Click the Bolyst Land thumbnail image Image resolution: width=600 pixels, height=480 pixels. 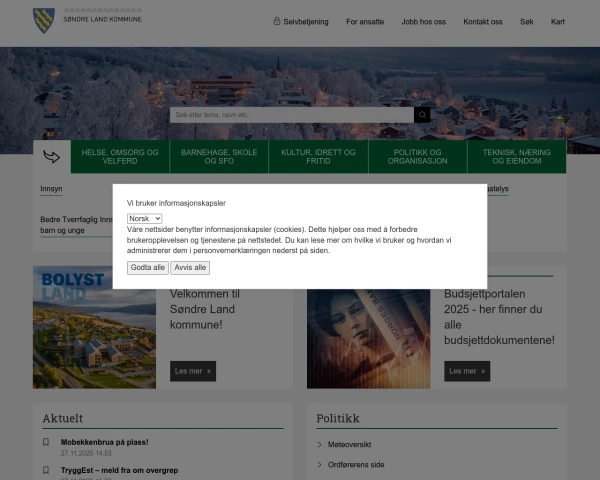point(94,327)
